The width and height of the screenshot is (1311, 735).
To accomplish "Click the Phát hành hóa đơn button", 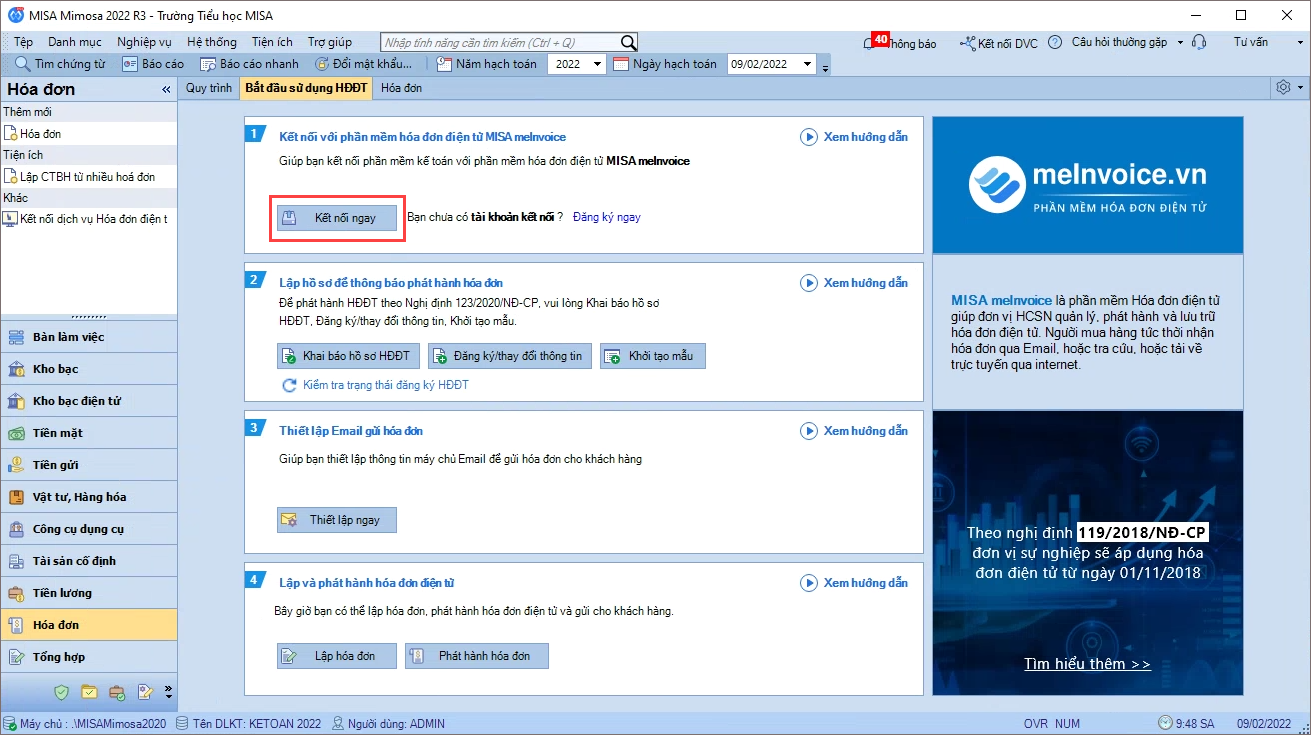I will click(x=477, y=656).
